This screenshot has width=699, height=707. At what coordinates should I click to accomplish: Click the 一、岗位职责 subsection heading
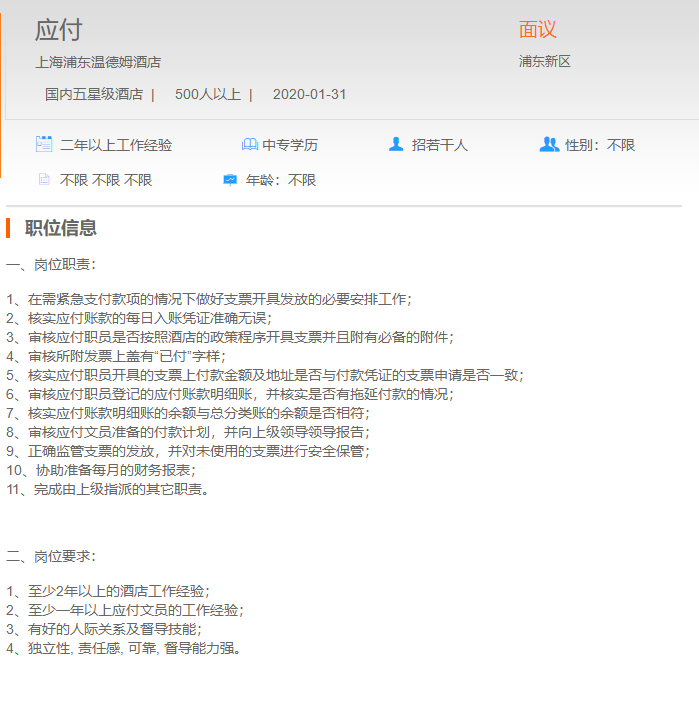point(51,265)
